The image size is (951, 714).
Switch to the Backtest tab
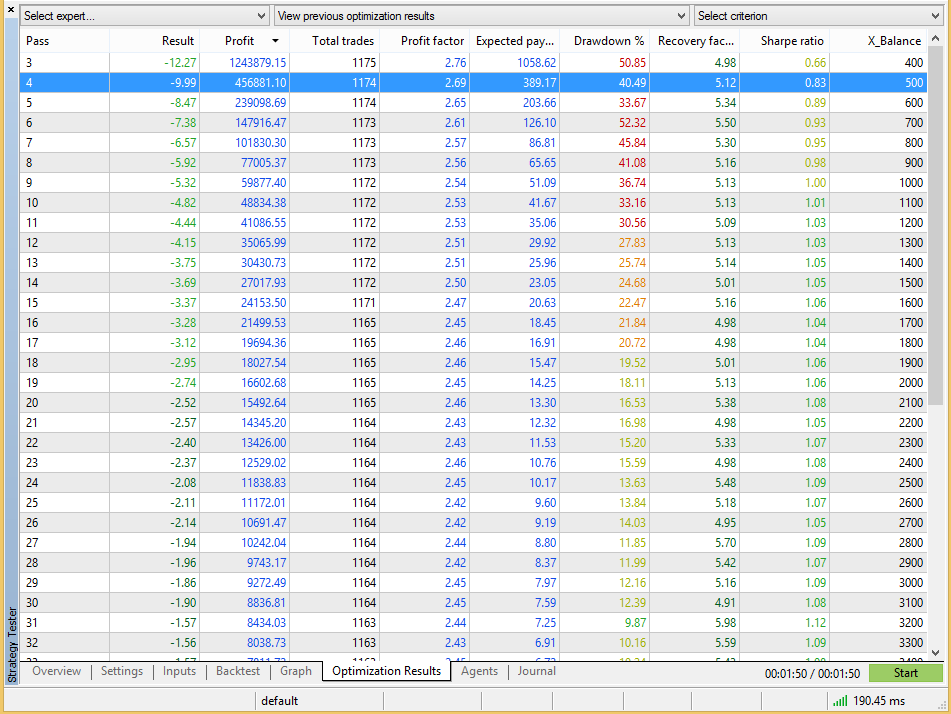pyautogui.click(x=238, y=671)
